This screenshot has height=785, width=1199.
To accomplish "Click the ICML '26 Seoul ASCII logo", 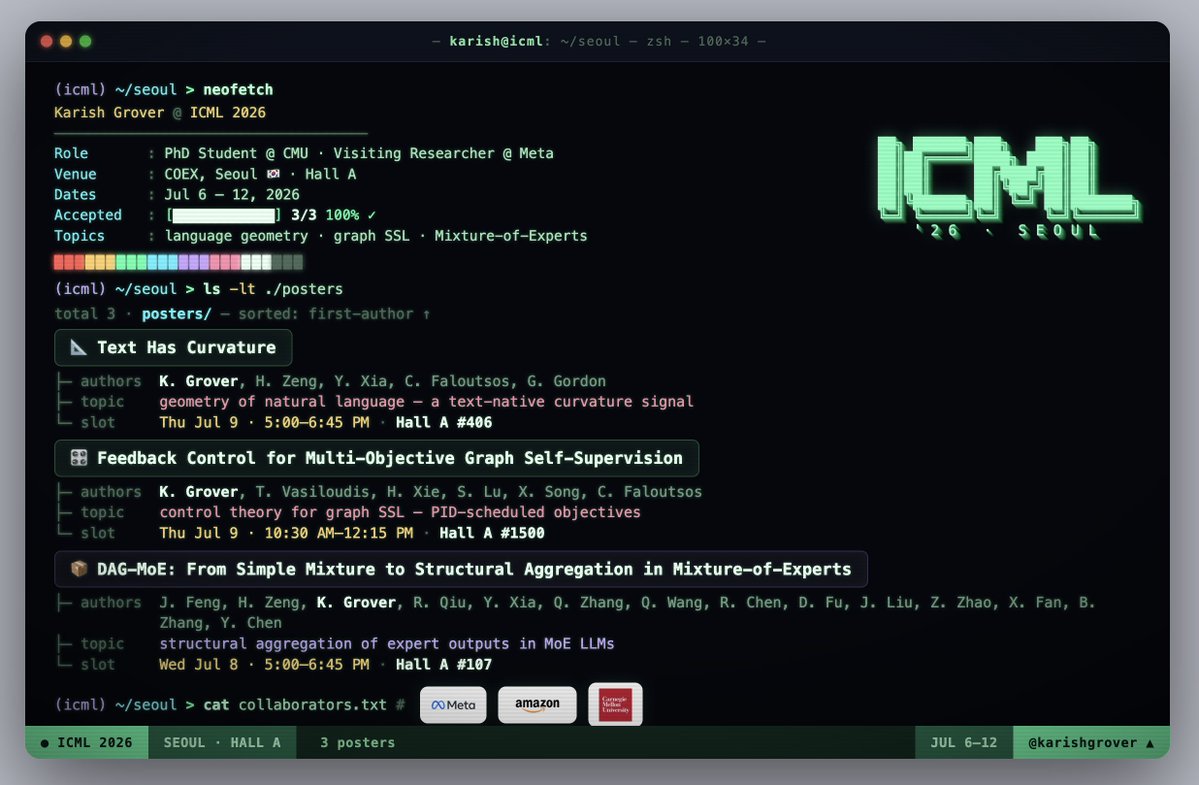I will [x=1008, y=187].
